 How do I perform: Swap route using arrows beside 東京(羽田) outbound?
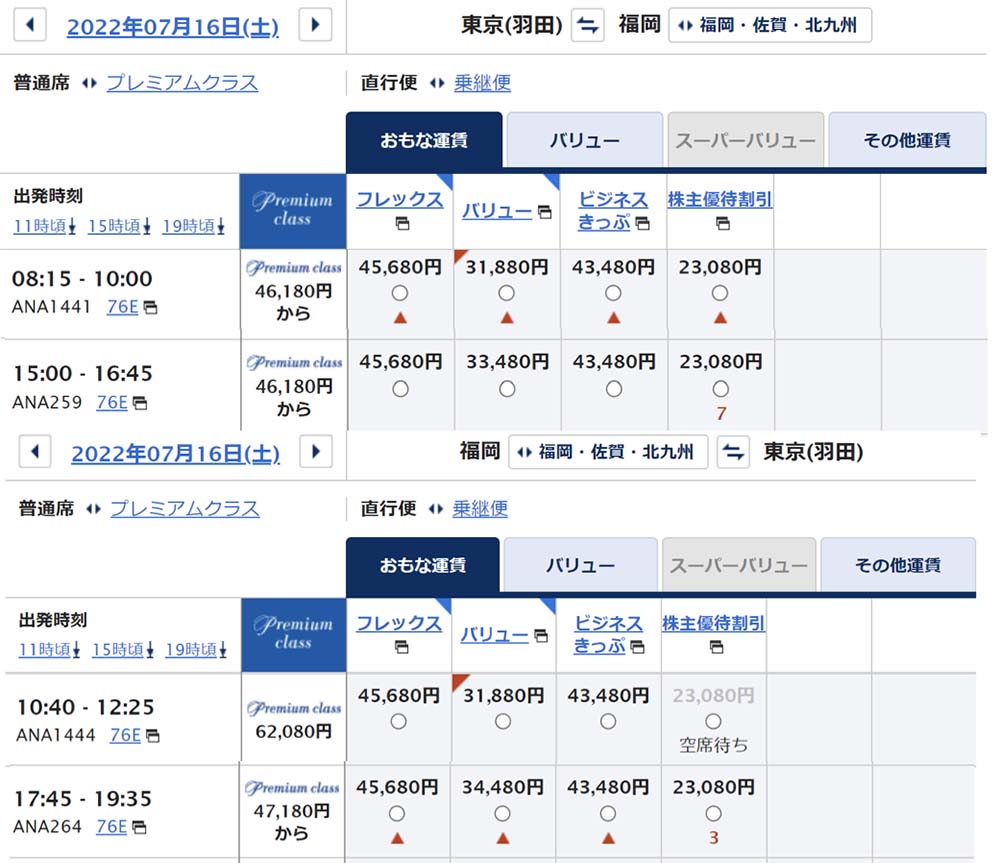pyautogui.click(x=587, y=26)
